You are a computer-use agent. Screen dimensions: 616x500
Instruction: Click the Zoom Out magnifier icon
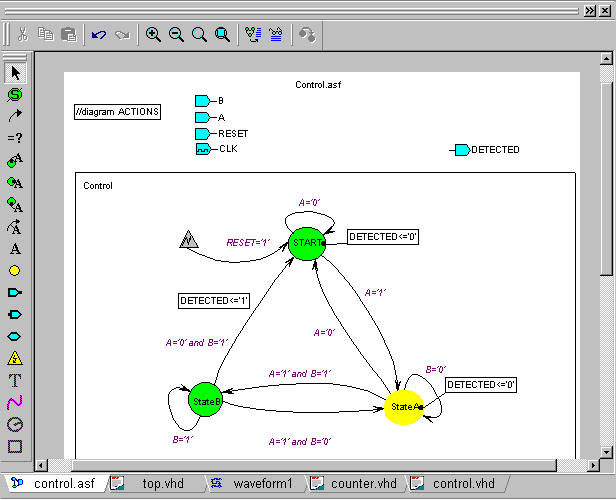coord(176,35)
